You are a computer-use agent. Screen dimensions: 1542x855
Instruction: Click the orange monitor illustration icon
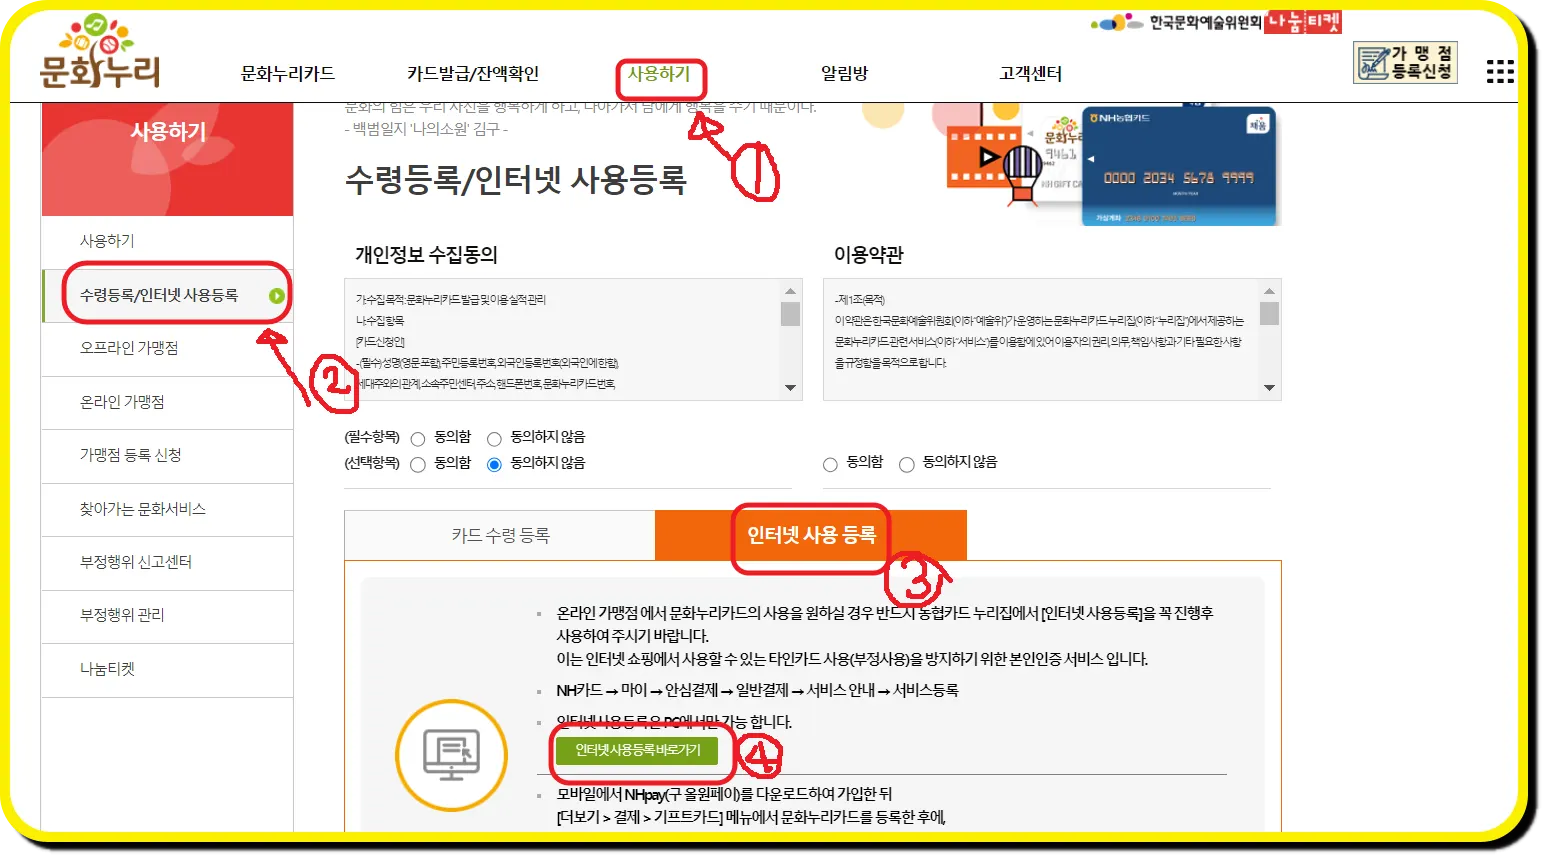[x=451, y=754]
